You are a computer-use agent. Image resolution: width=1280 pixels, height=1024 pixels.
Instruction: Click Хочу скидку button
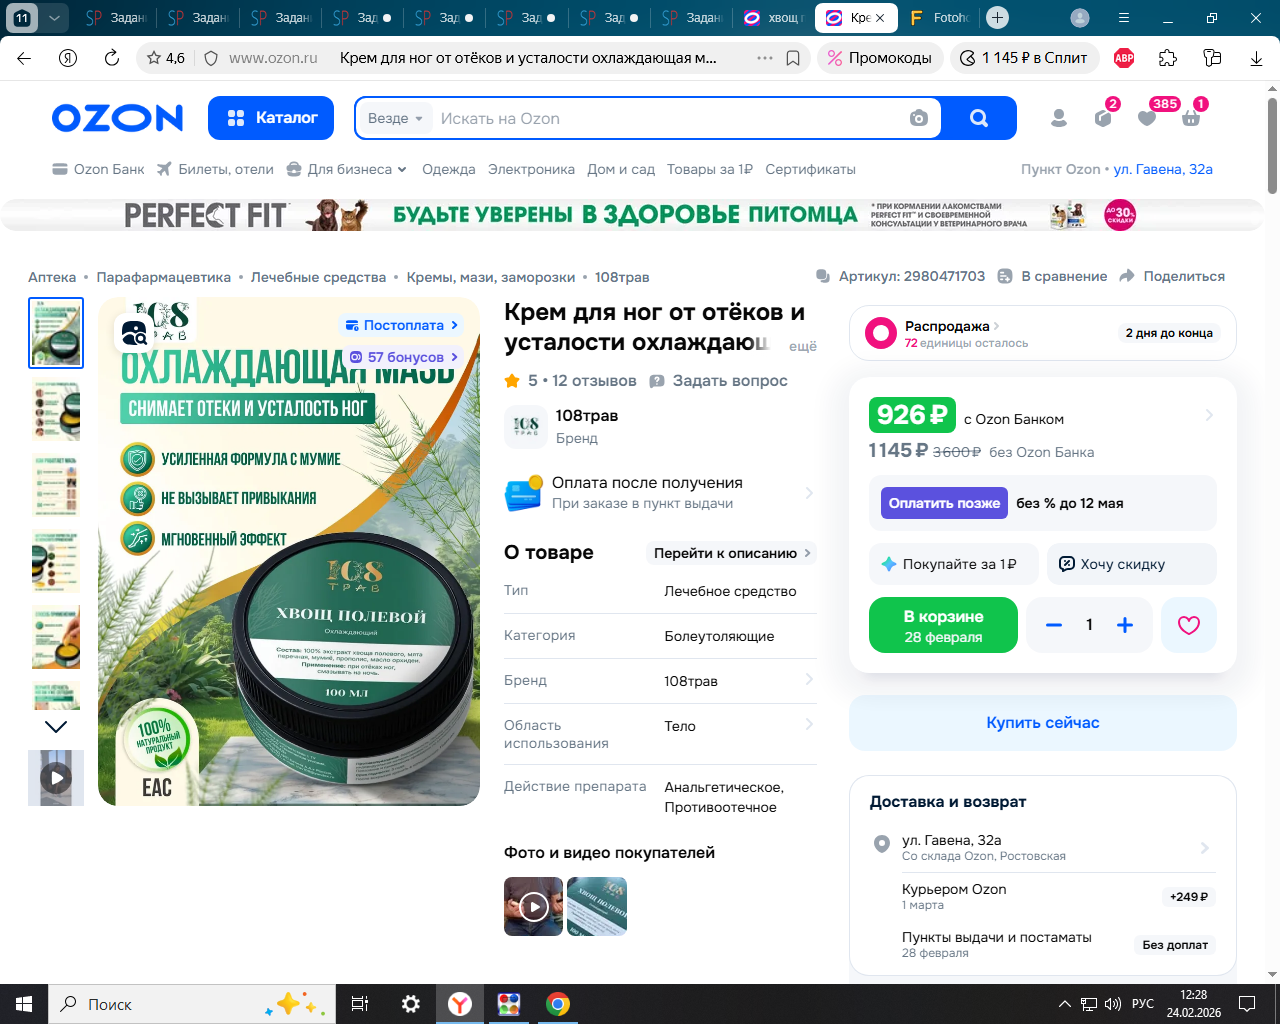(x=1131, y=564)
